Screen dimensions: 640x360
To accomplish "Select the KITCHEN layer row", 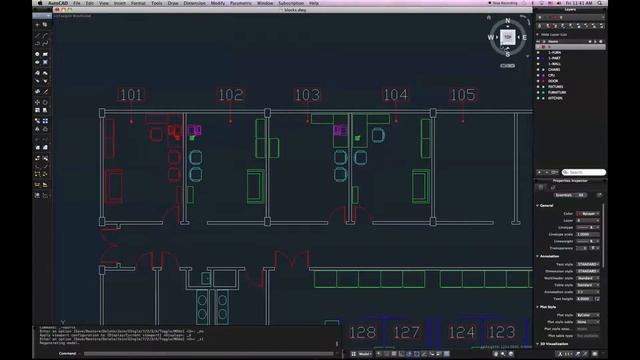I will [570, 98].
